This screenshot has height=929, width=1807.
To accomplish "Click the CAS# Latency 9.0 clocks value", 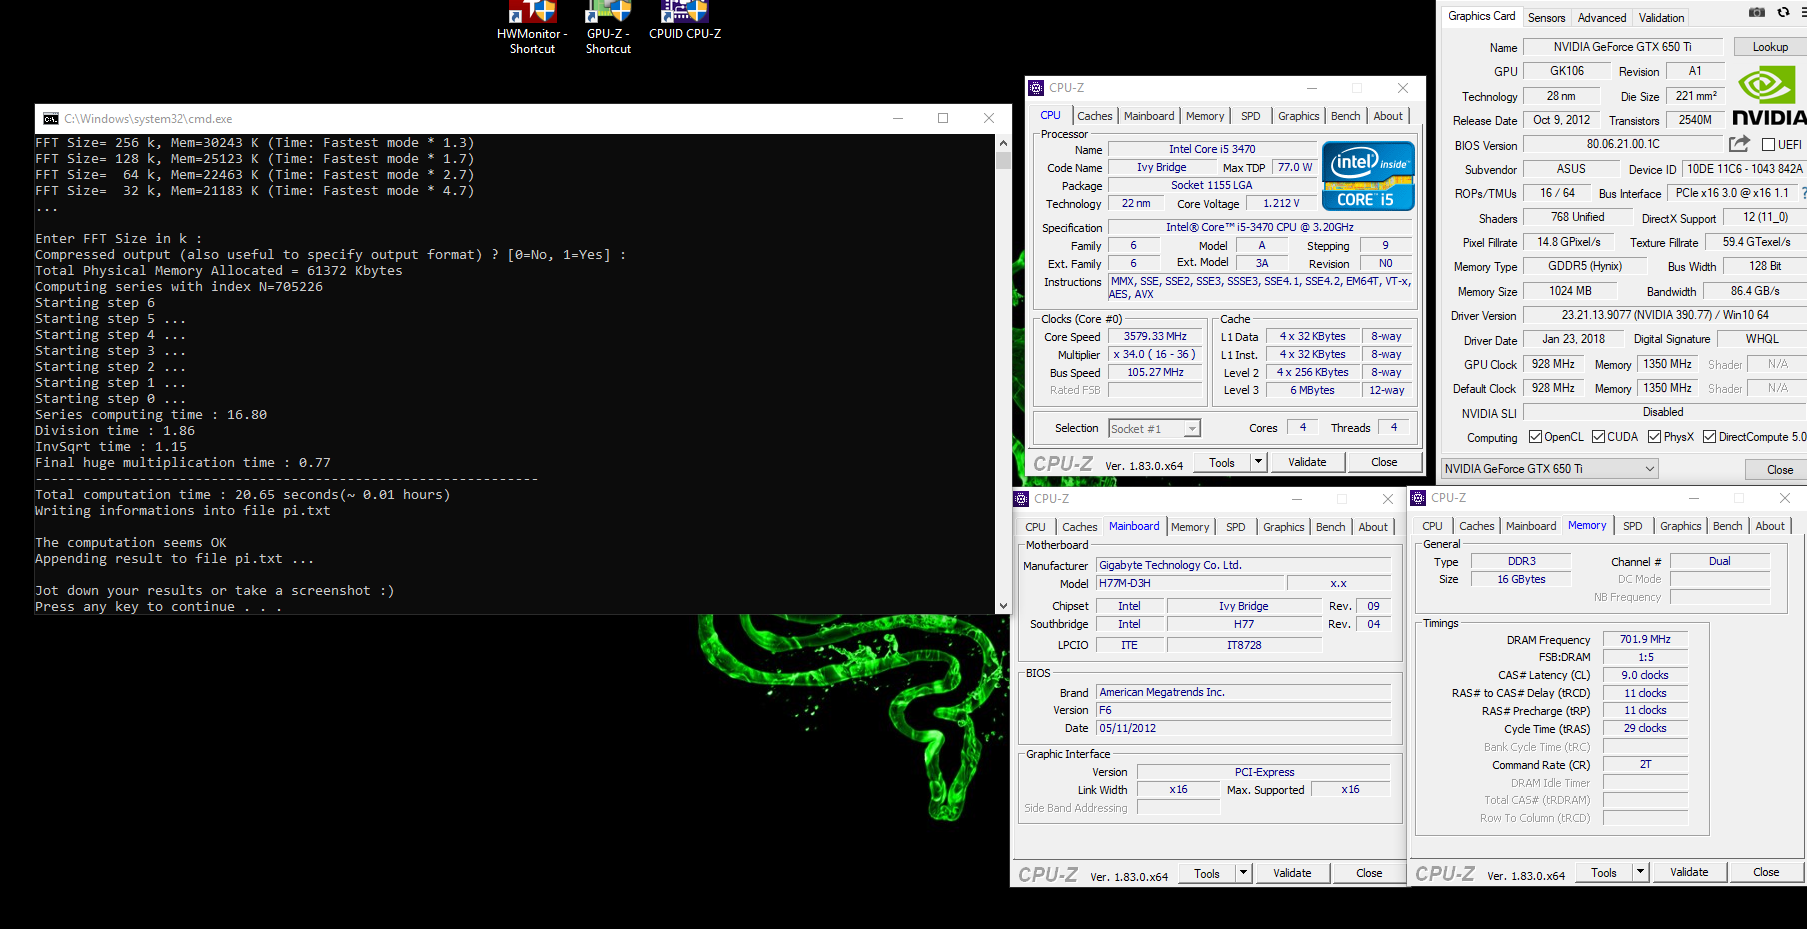I will coord(1645,675).
